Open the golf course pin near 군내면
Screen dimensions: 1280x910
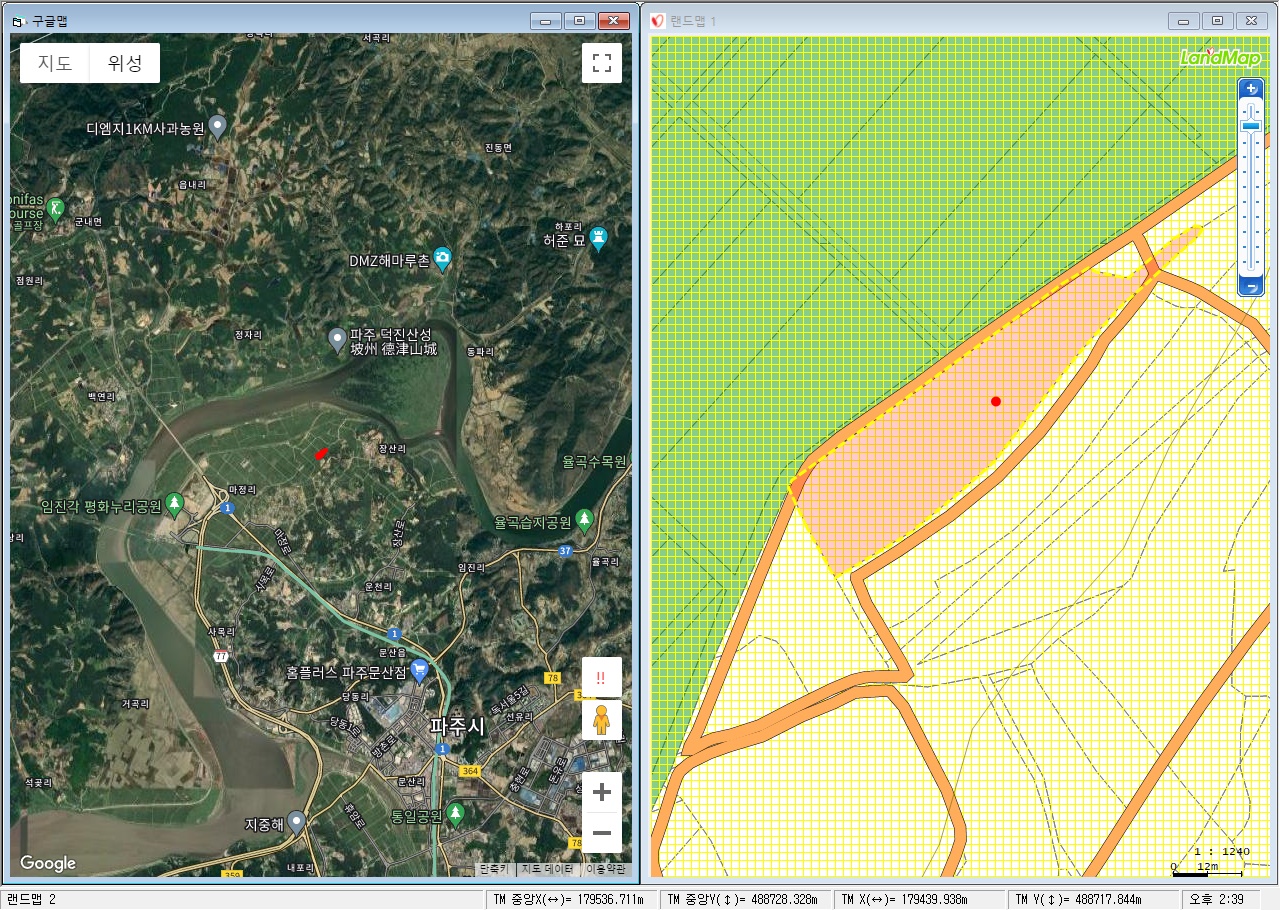(57, 209)
